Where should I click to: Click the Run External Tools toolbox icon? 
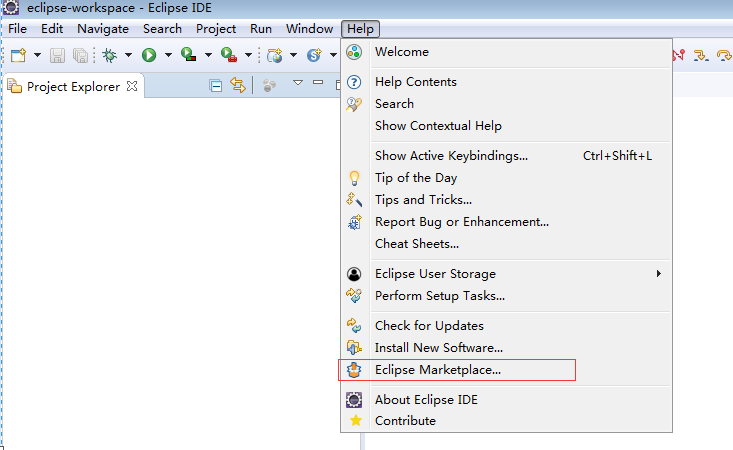point(229,55)
